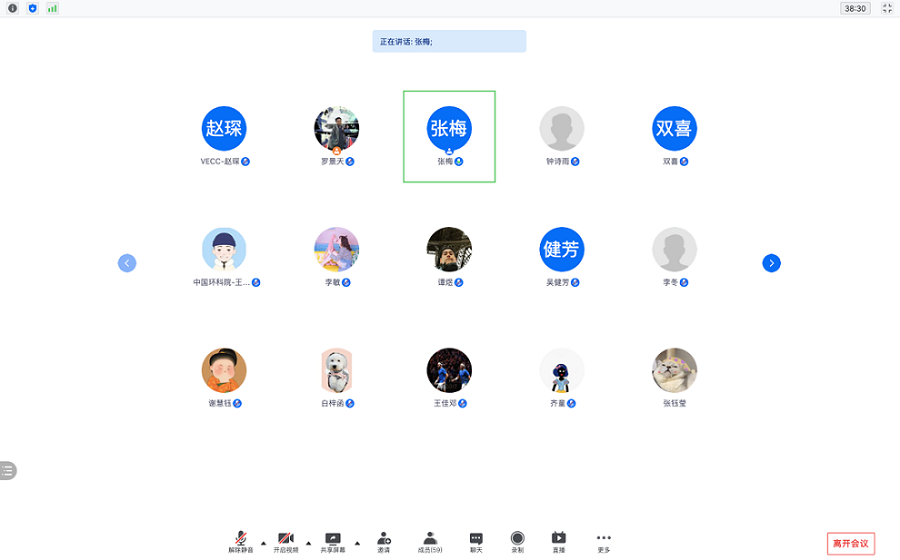This screenshot has width=900, height=560.
Task: Start screen sharing (共享屏幕)
Action: [333, 541]
